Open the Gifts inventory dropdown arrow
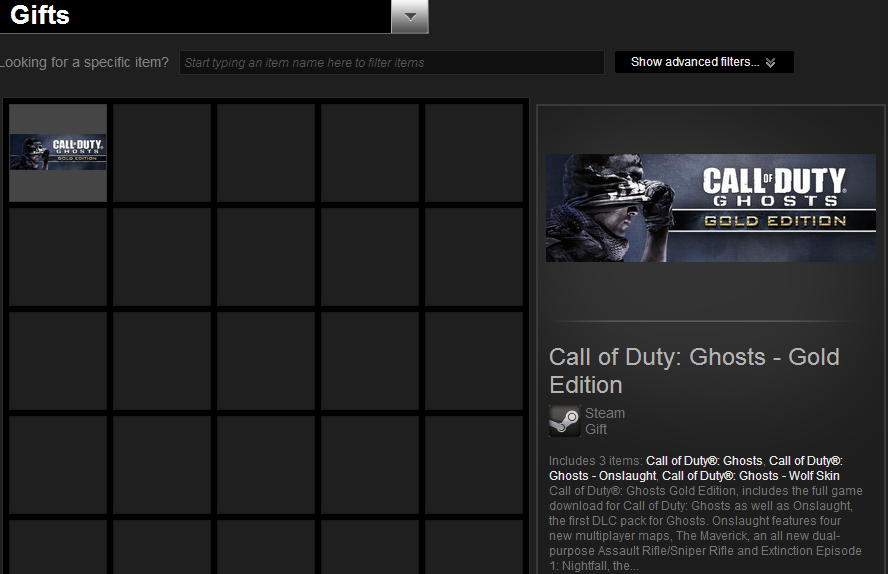 tap(410, 16)
